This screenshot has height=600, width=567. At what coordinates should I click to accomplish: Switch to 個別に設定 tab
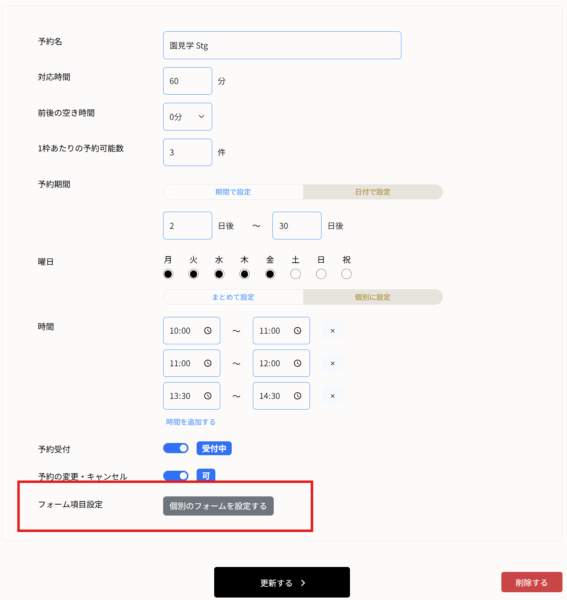(x=373, y=297)
